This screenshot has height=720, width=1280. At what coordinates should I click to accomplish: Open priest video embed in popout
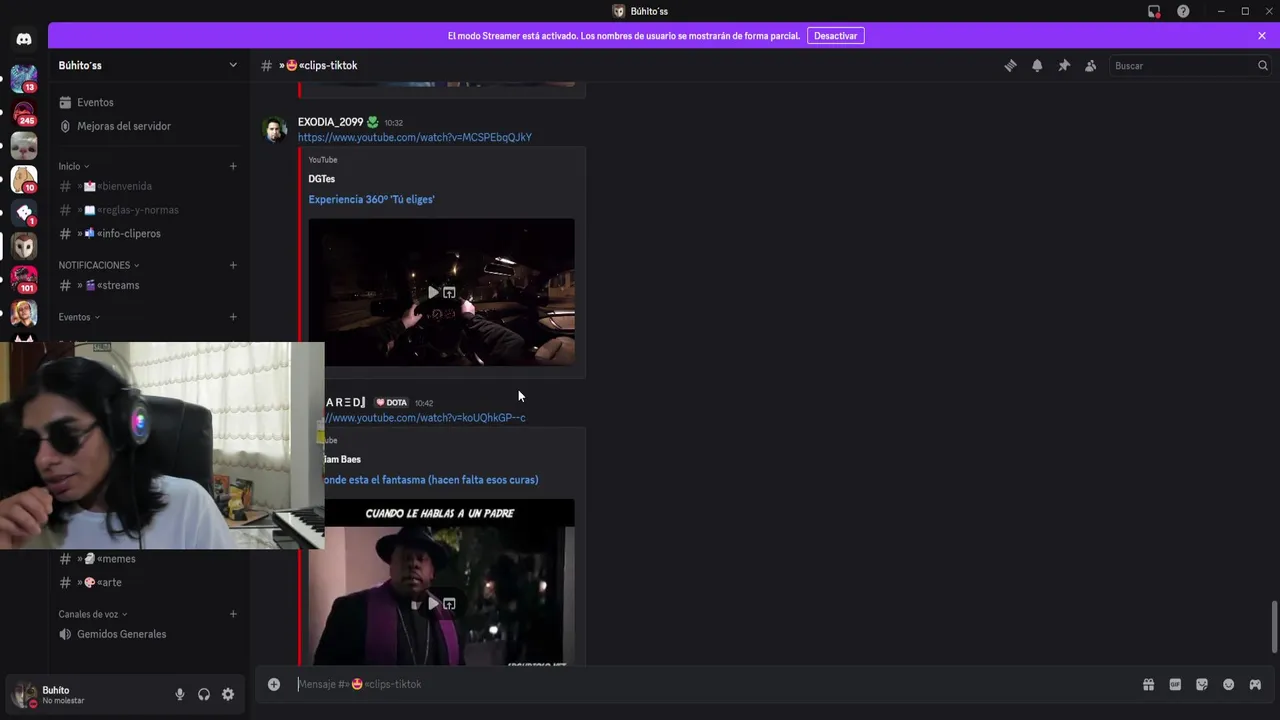(x=449, y=604)
